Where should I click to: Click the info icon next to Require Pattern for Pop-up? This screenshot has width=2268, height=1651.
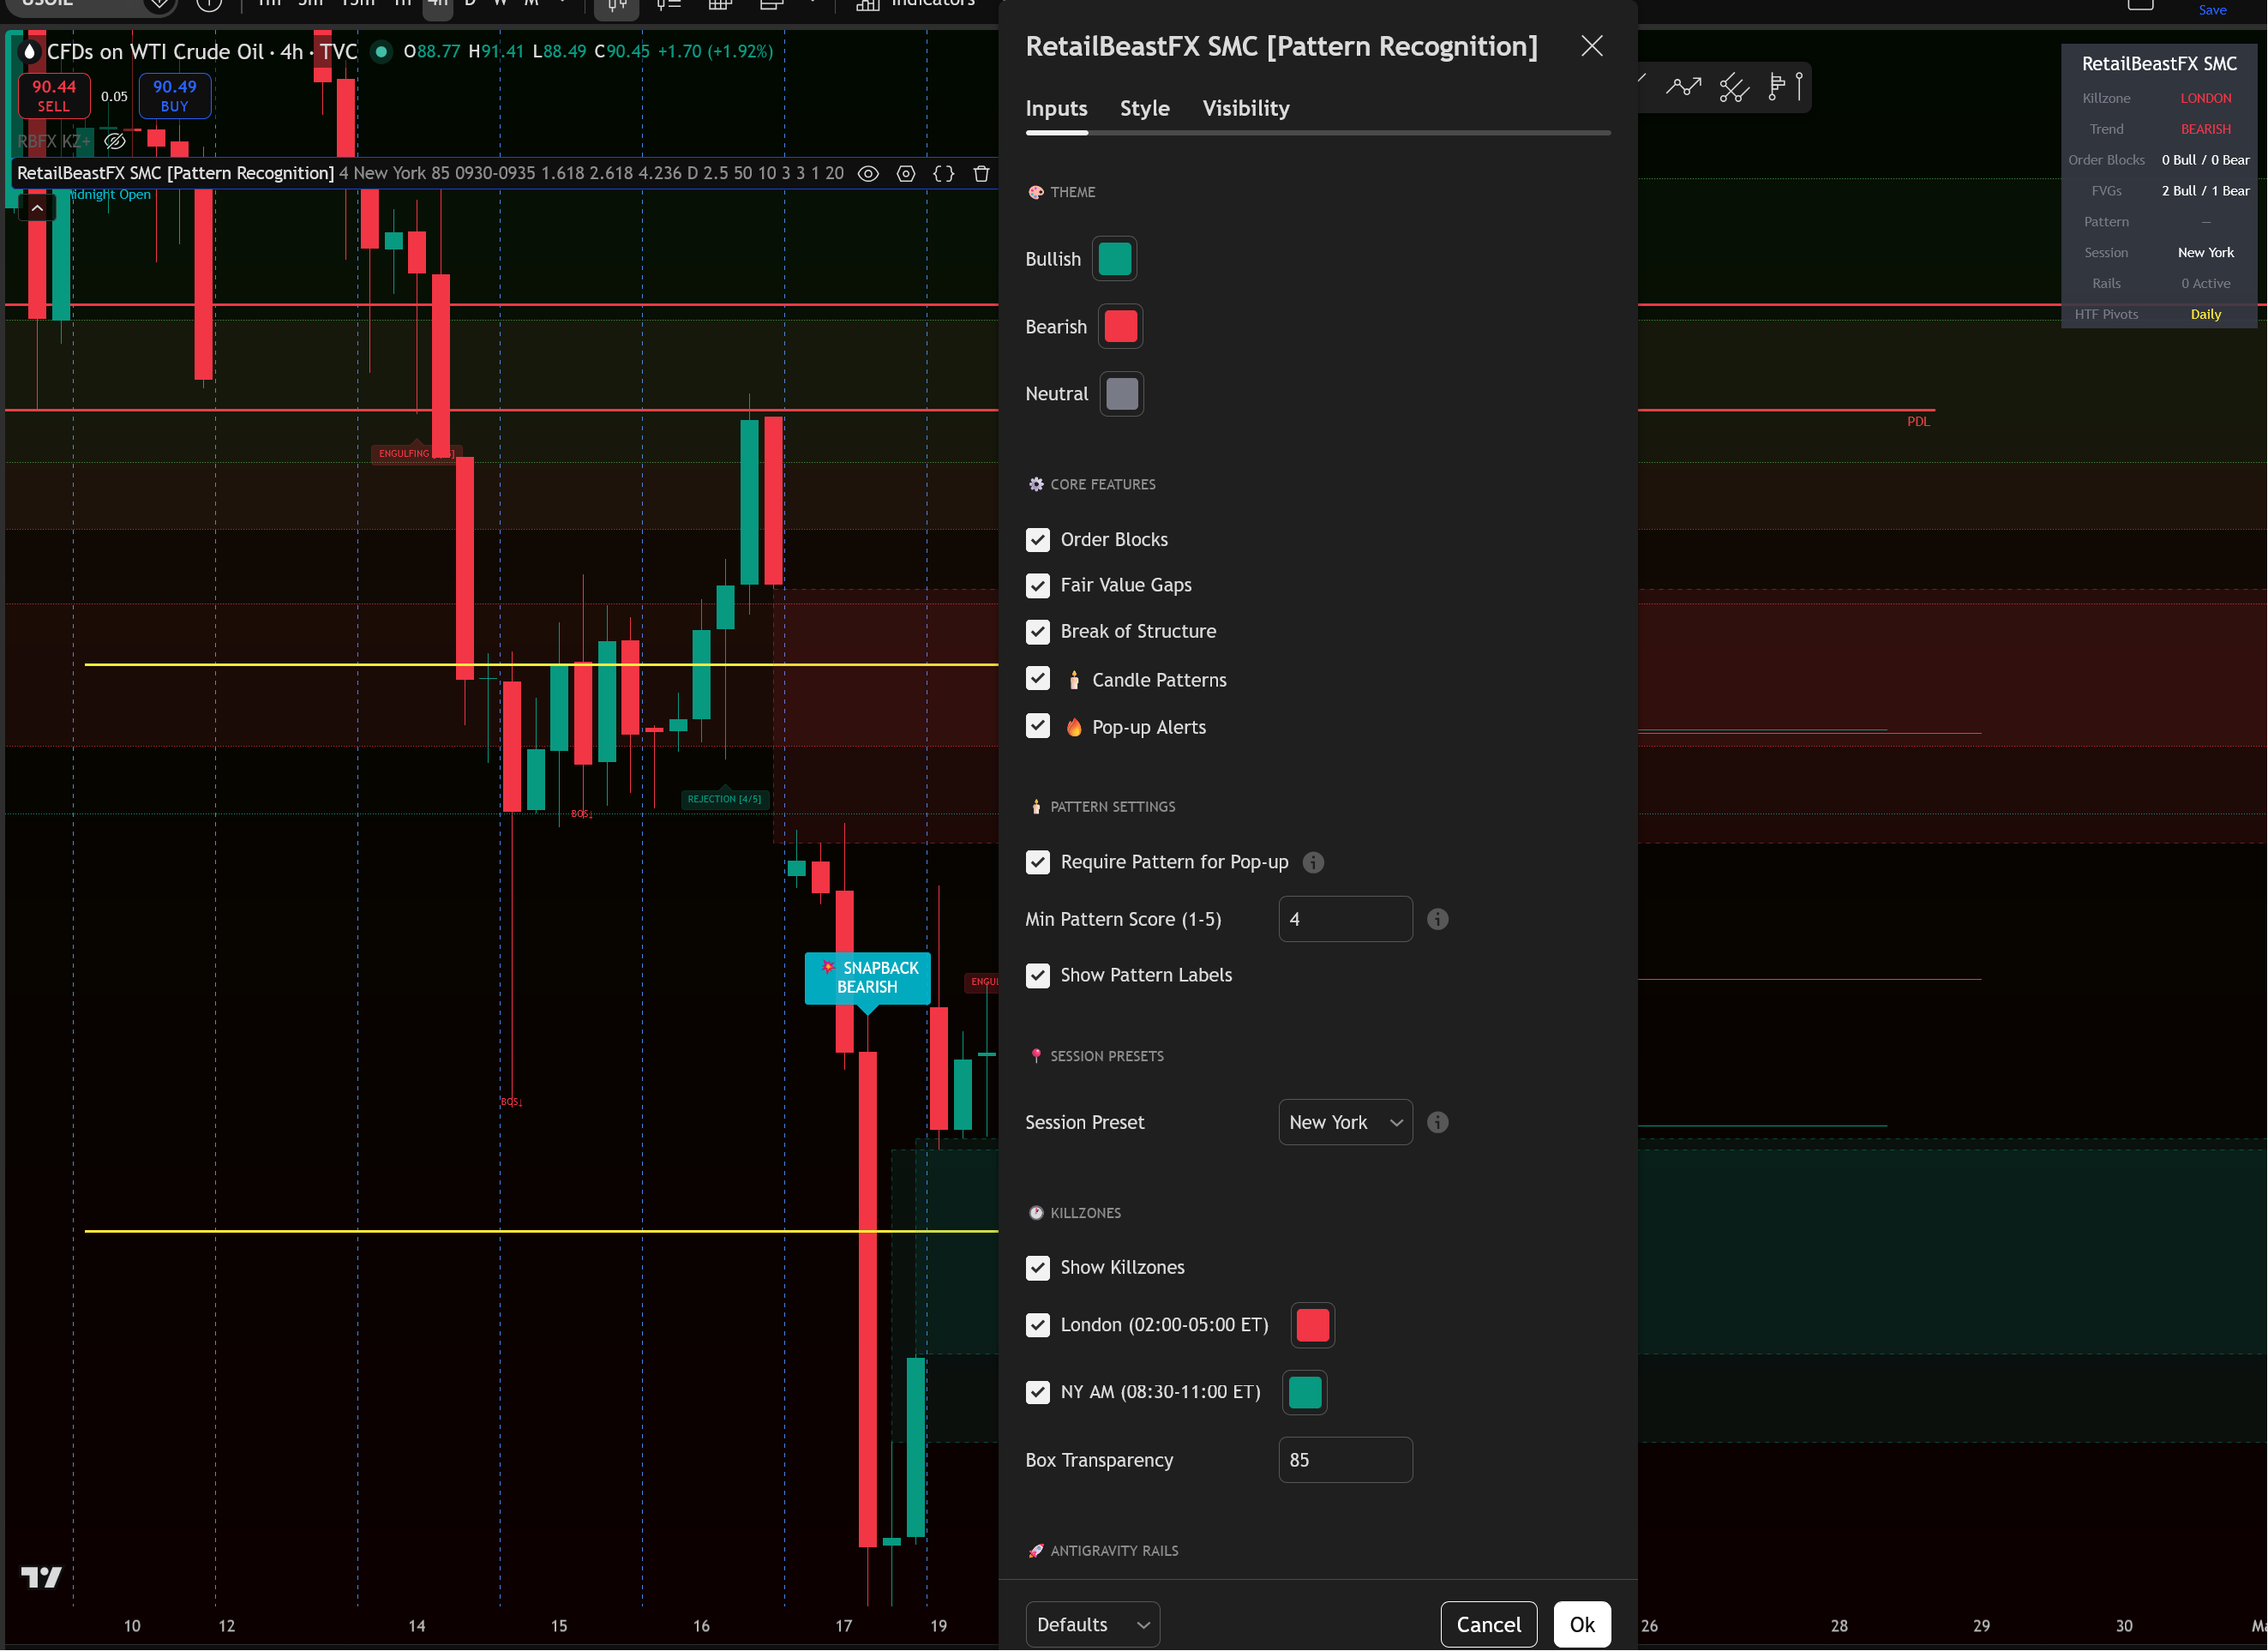pyautogui.click(x=1313, y=862)
